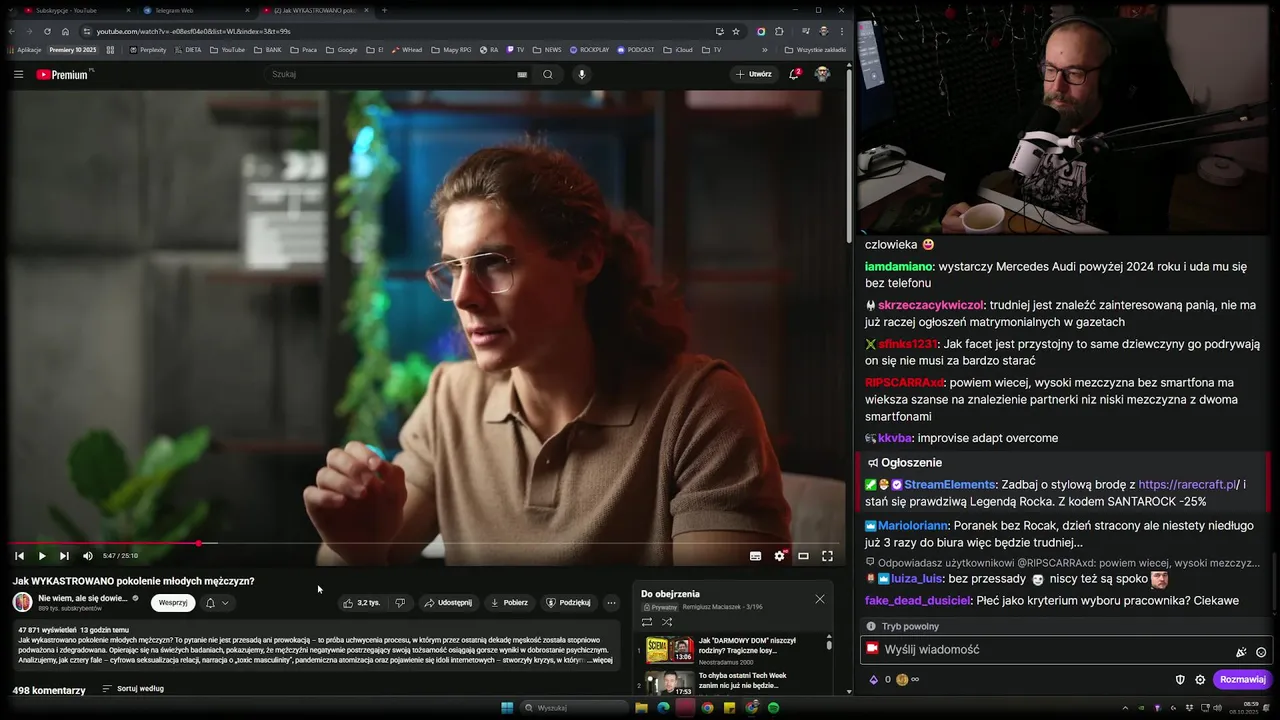
Task: Click the Podziękuj thanks button
Action: click(x=568, y=603)
